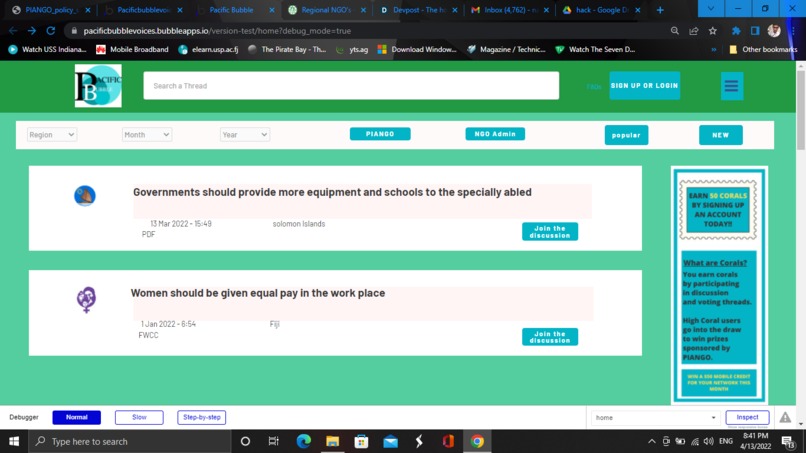Click the Solomon Islands thread avatar icon
806x453 pixels.
point(85,196)
